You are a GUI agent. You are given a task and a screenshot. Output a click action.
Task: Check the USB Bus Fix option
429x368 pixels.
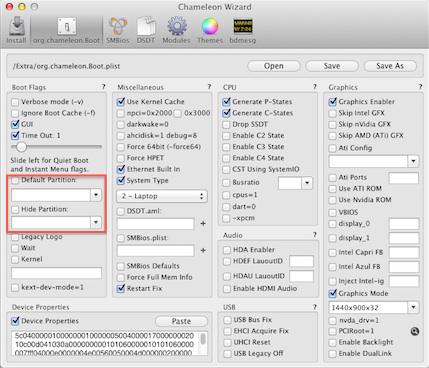(x=227, y=320)
